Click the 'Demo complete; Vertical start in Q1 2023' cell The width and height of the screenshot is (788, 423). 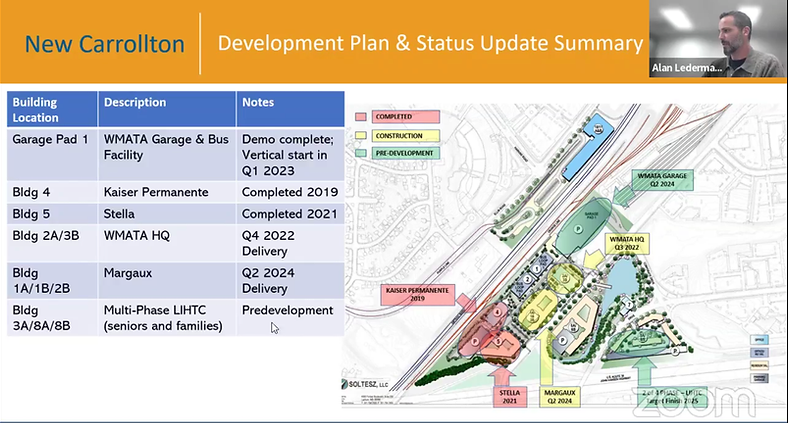click(290, 154)
